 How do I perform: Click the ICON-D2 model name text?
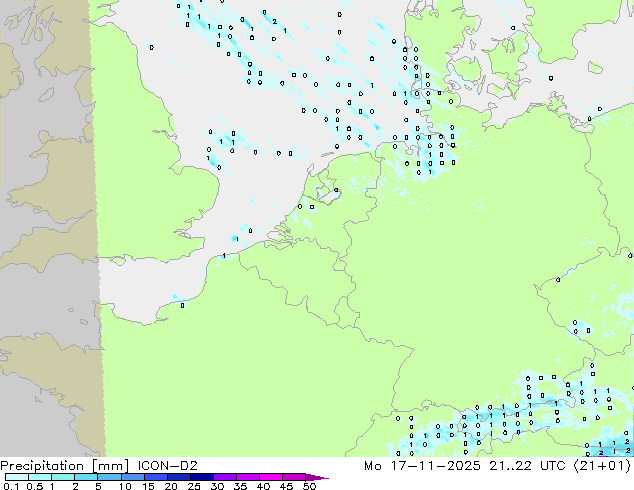[x=167, y=466]
